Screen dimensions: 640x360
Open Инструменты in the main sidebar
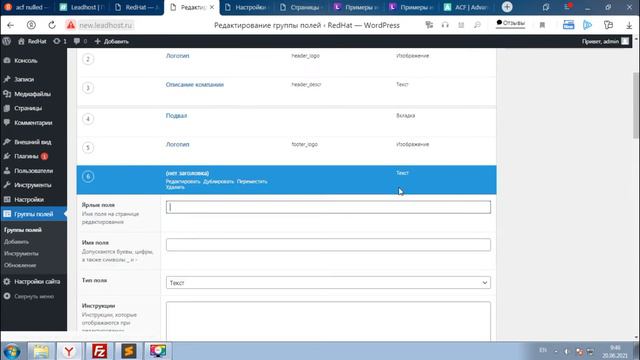click(x=33, y=185)
